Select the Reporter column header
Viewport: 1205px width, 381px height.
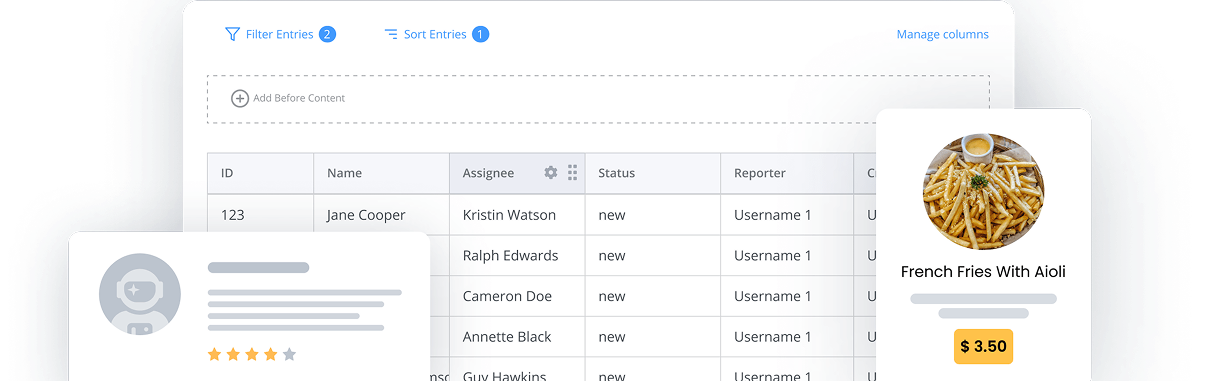[787, 173]
